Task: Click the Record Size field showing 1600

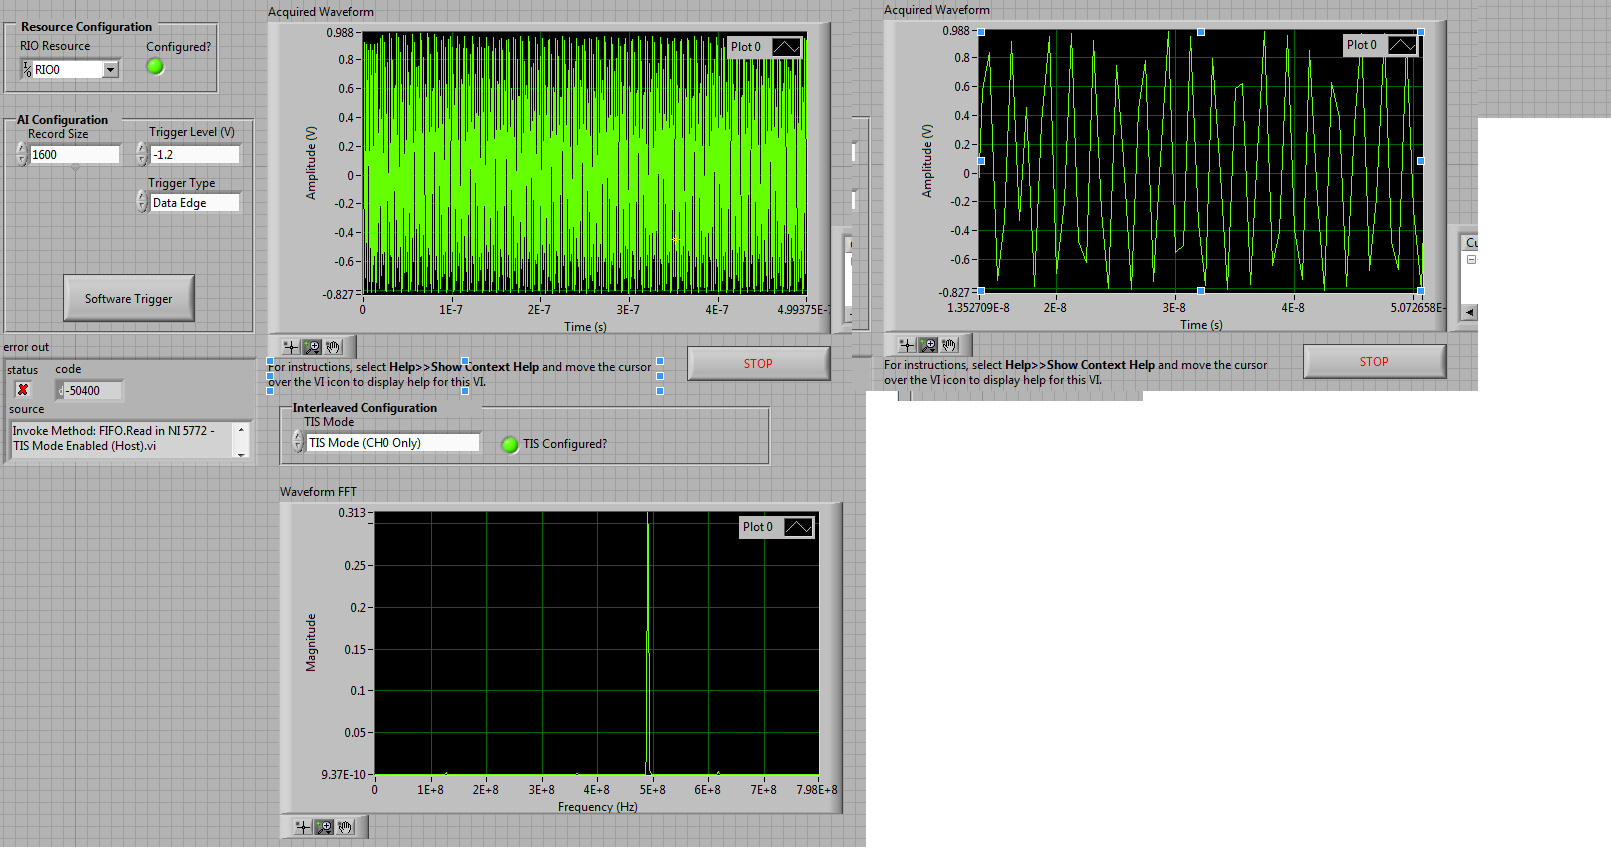Action: [75, 154]
